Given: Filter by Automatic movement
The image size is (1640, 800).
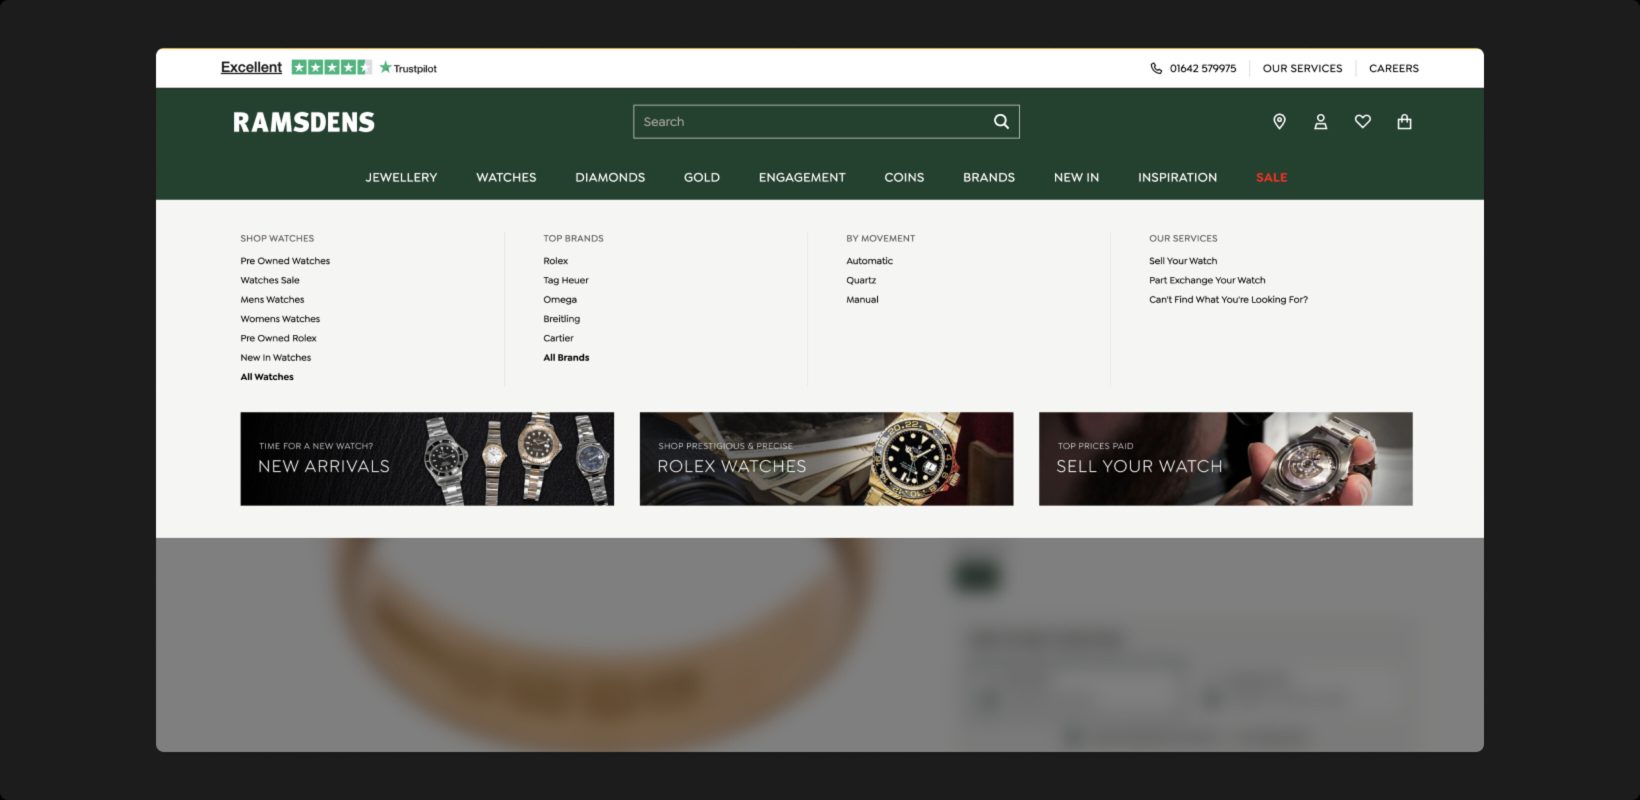Looking at the screenshot, I should [x=870, y=261].
